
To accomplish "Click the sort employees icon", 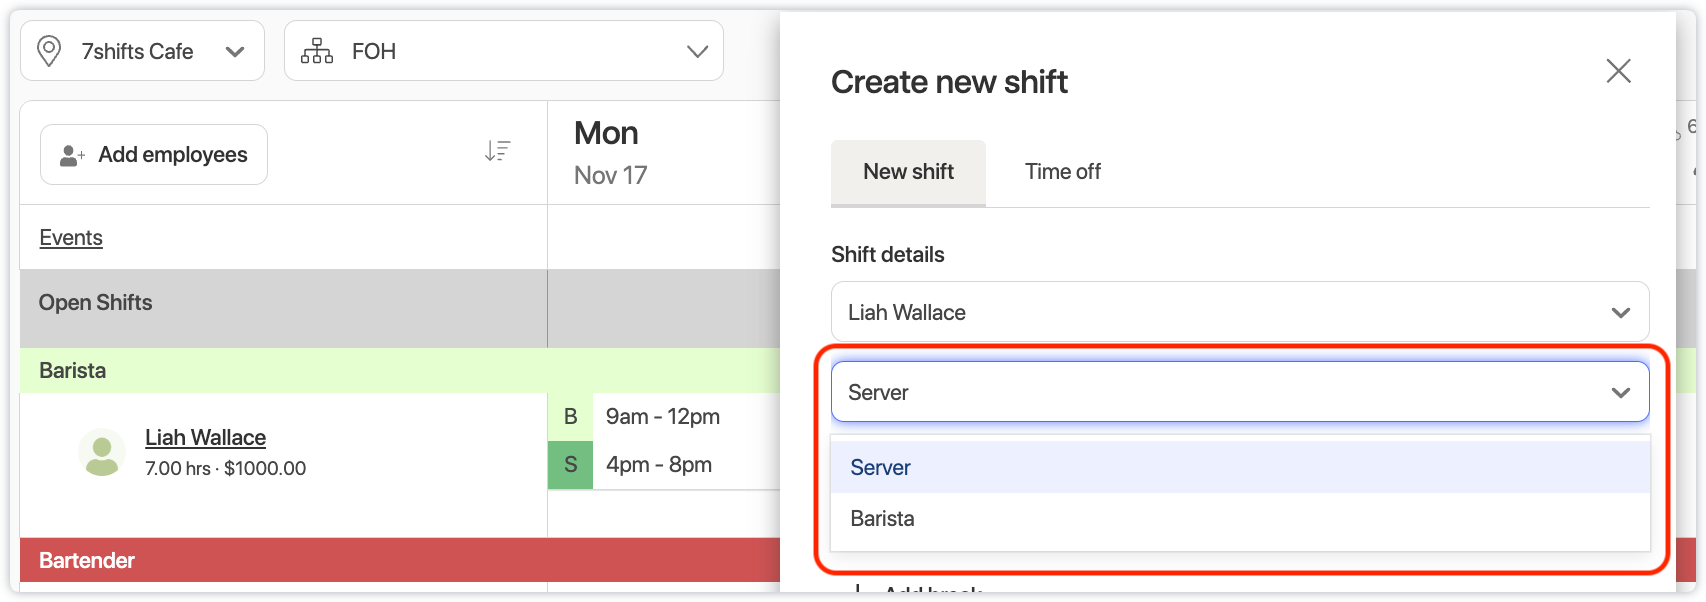I will pos(497,151).
